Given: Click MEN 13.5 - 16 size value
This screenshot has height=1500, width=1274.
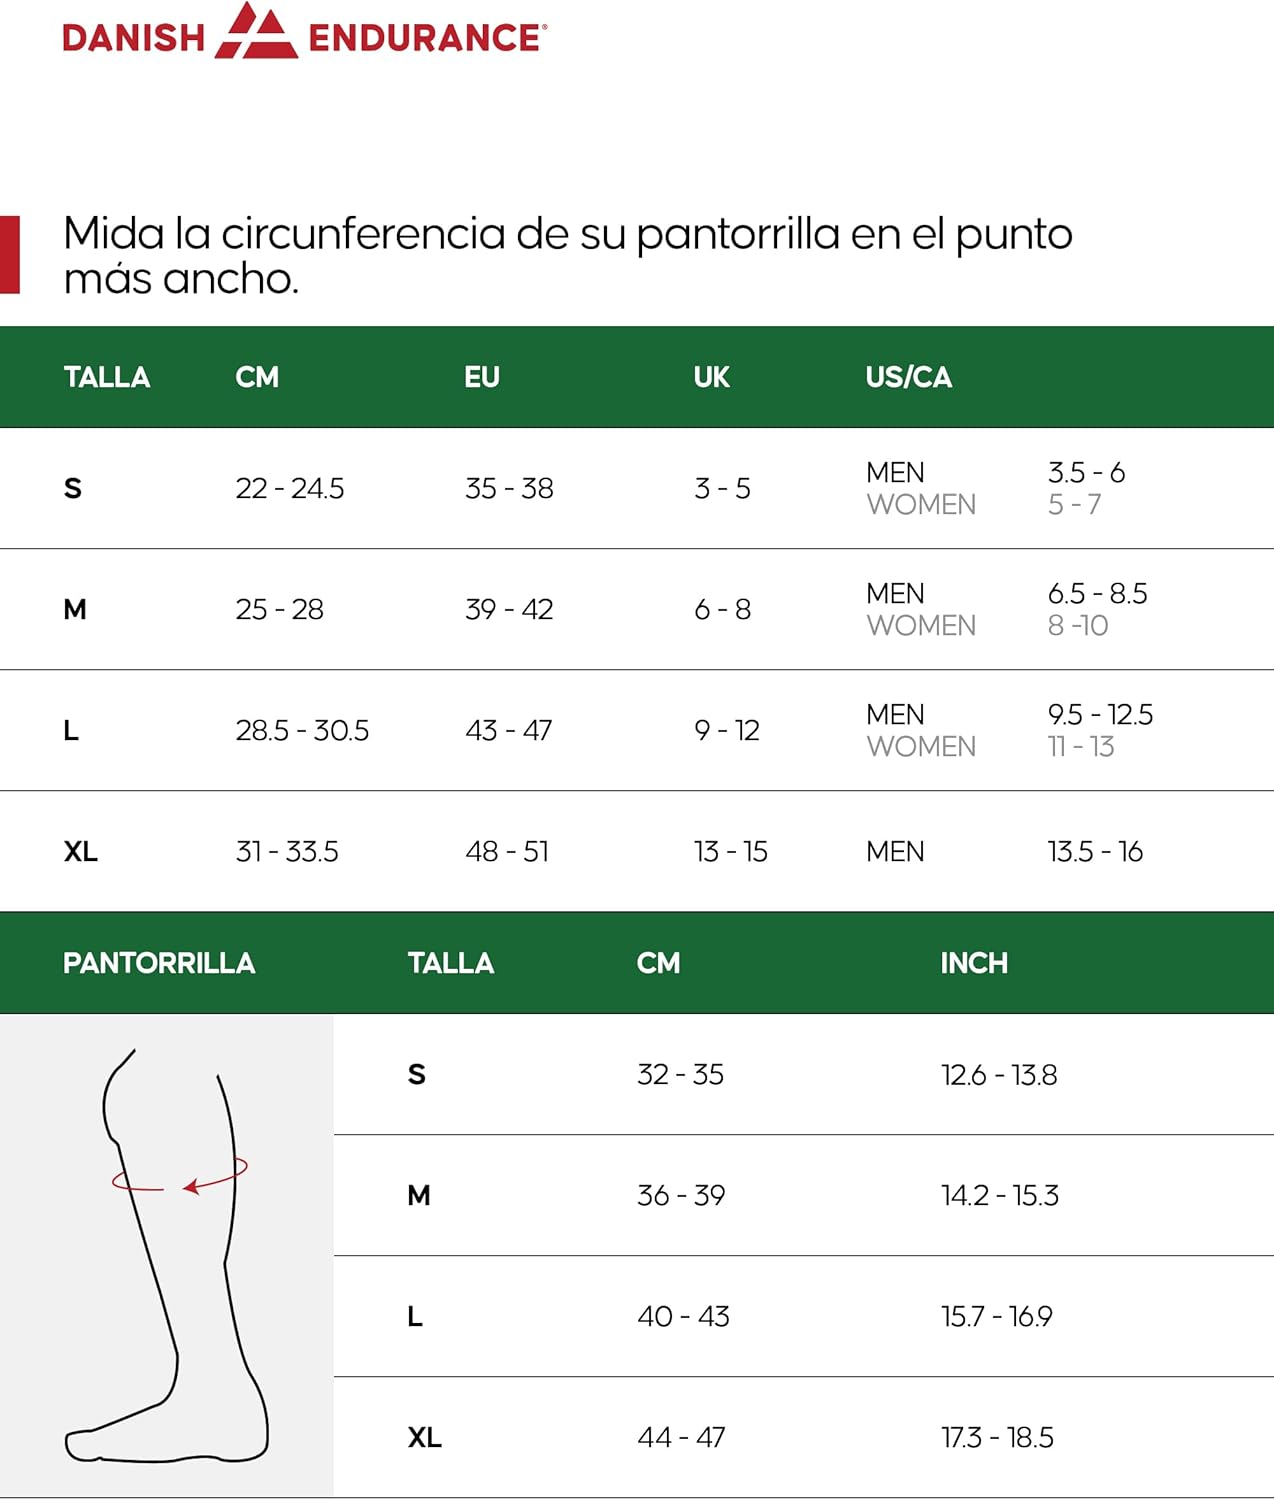Looking at the screenshot, I should pos(1095,851).
